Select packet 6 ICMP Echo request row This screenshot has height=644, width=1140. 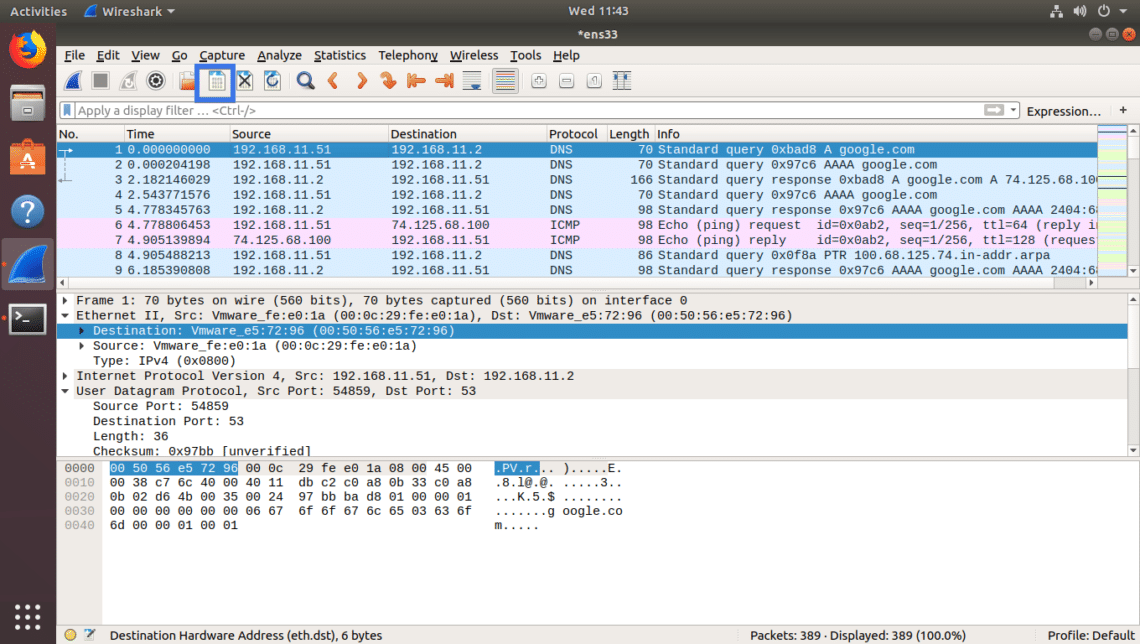click(577, 225)
